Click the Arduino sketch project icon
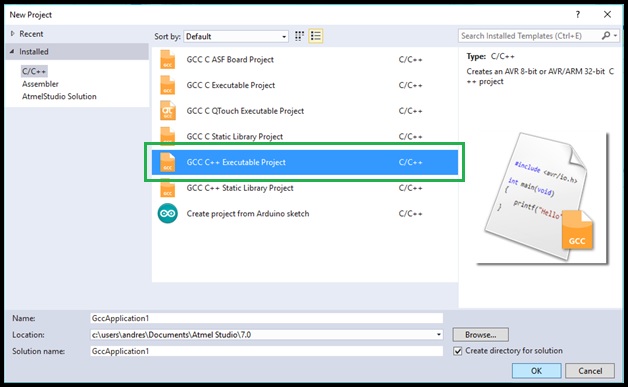The height and width of the screenshot is (387, 628). coord(167,214)
